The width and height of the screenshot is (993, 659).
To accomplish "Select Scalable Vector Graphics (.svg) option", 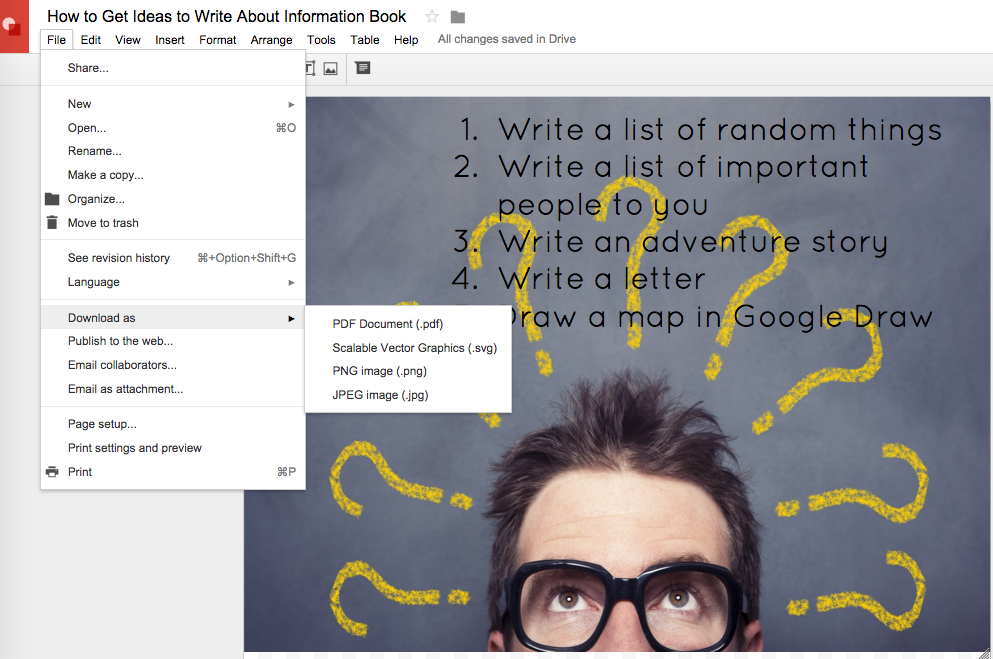I will (x=414, y=348).
